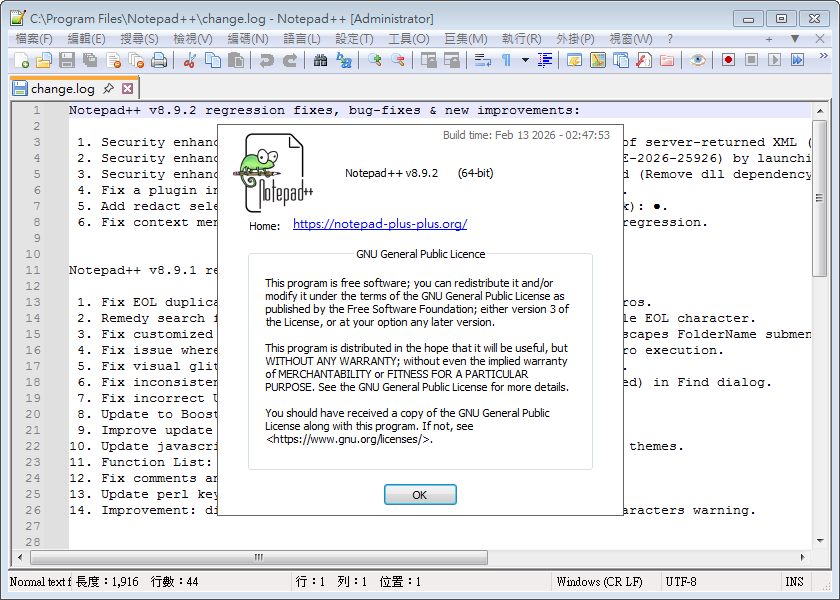840x600 pixels.
Task: Toggle synchronized vertical scrolling icon
Action: click(x=429, y=60)
